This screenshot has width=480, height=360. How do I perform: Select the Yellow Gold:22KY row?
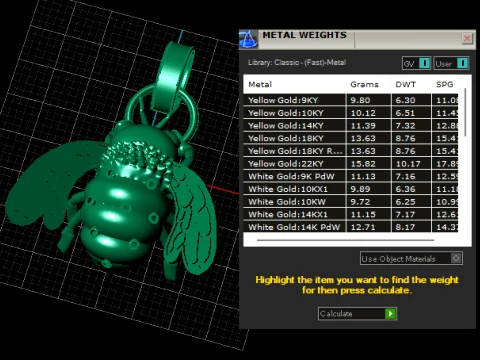click(x=351, y=163)
